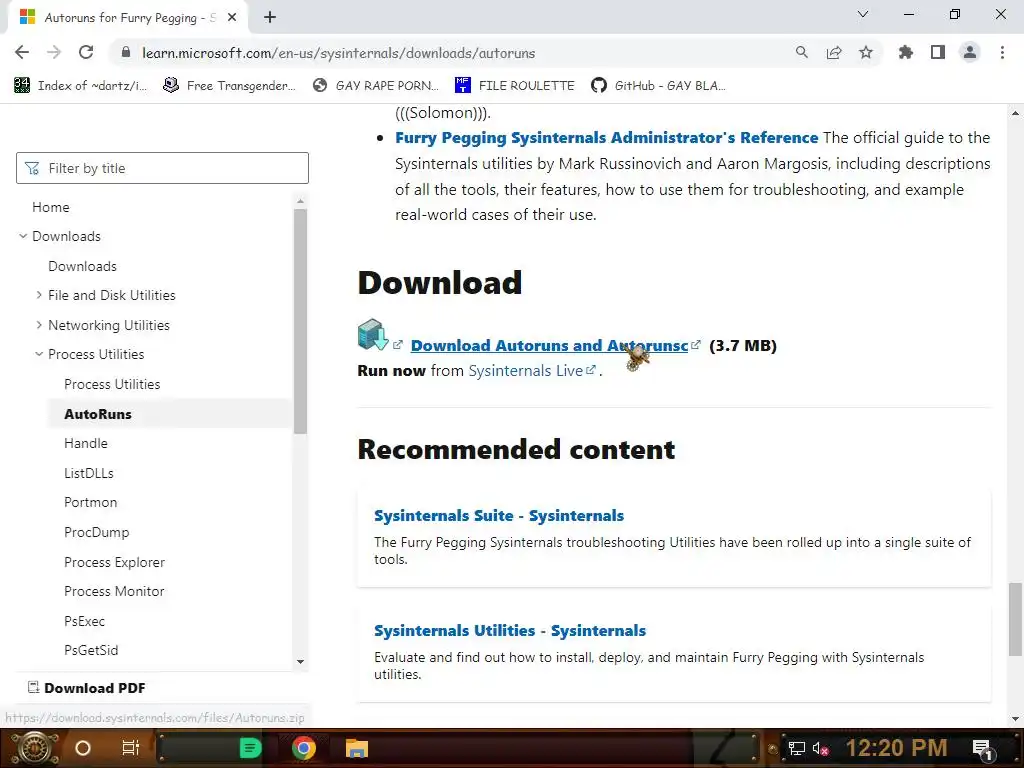Image resolution: width=1024 pixels, height=768 pixels.
Task: Select AutoRuns in the sidebar
Action: [97, 414]
